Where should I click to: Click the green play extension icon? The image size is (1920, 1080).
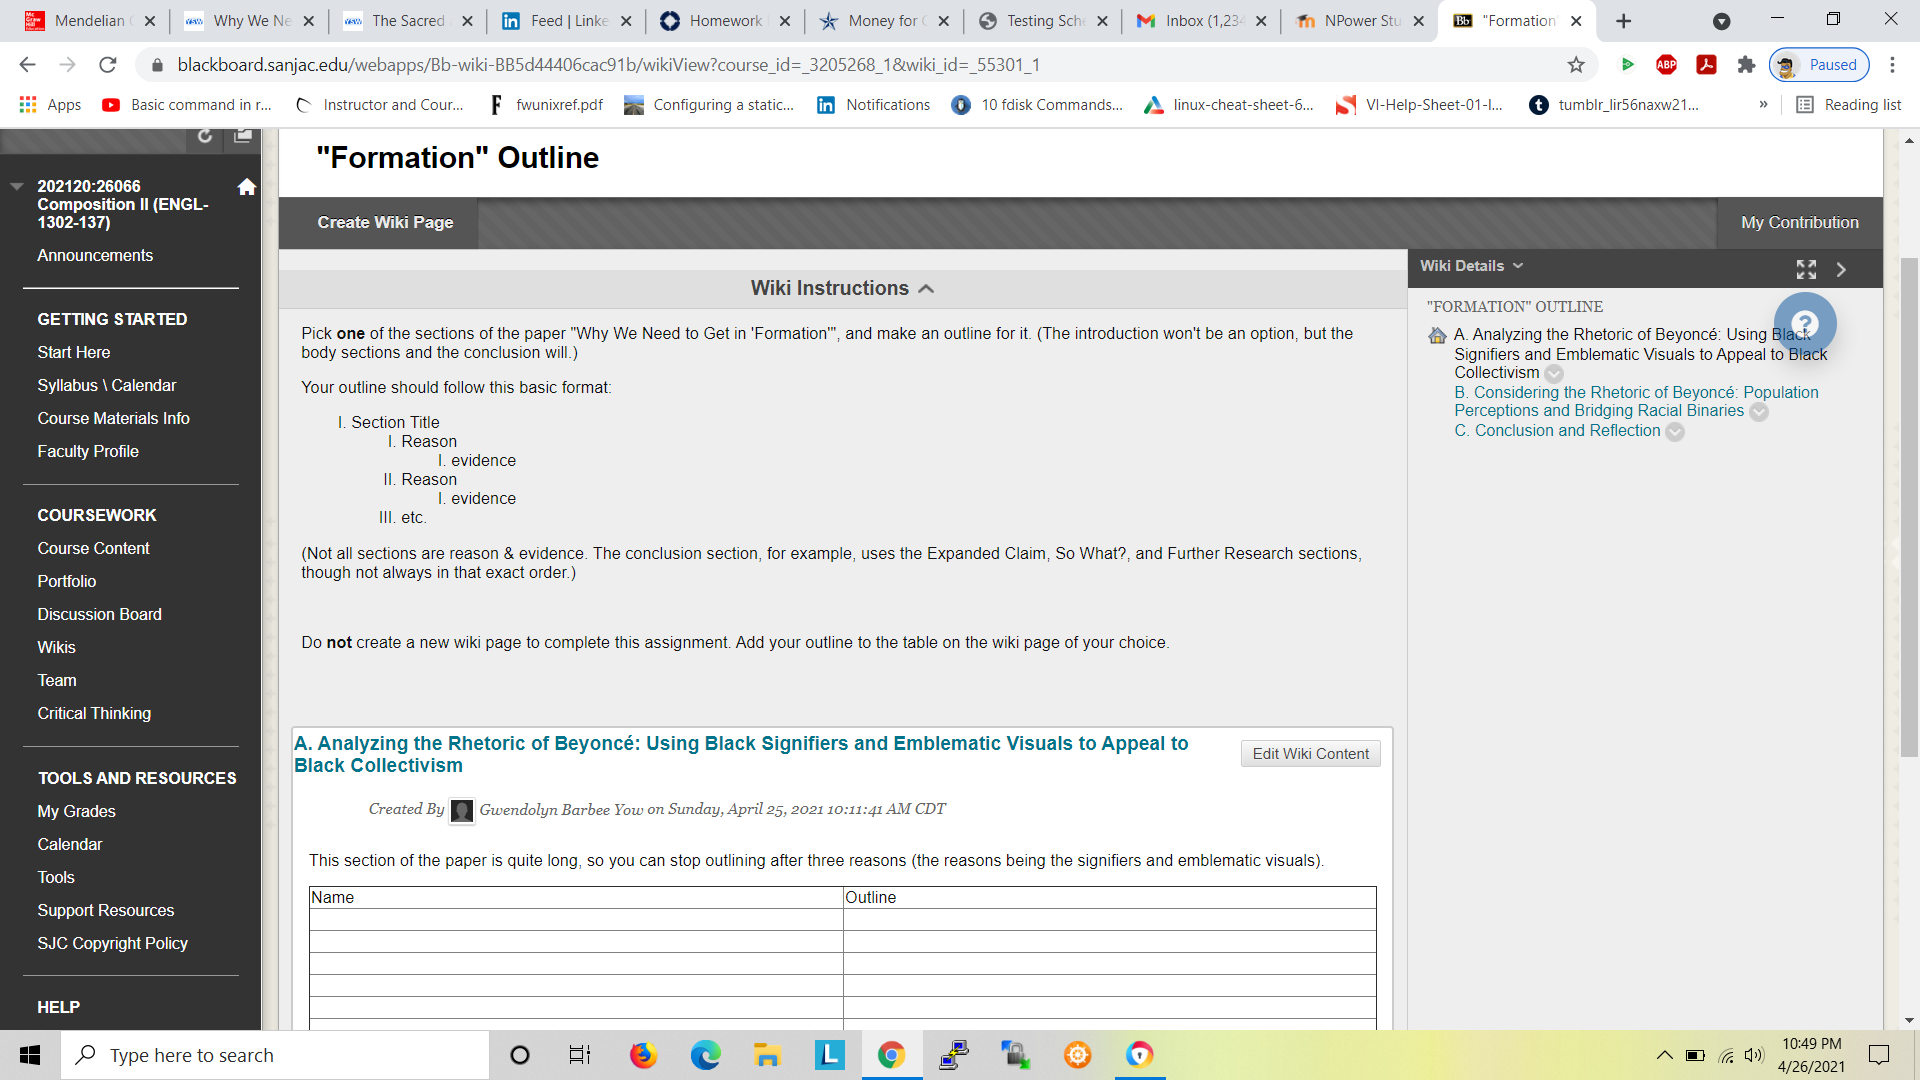[x=1627, y=65]
